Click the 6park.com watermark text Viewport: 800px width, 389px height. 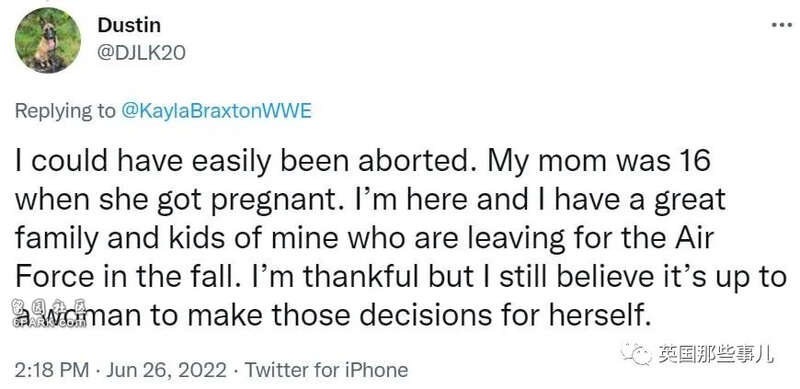43,323
